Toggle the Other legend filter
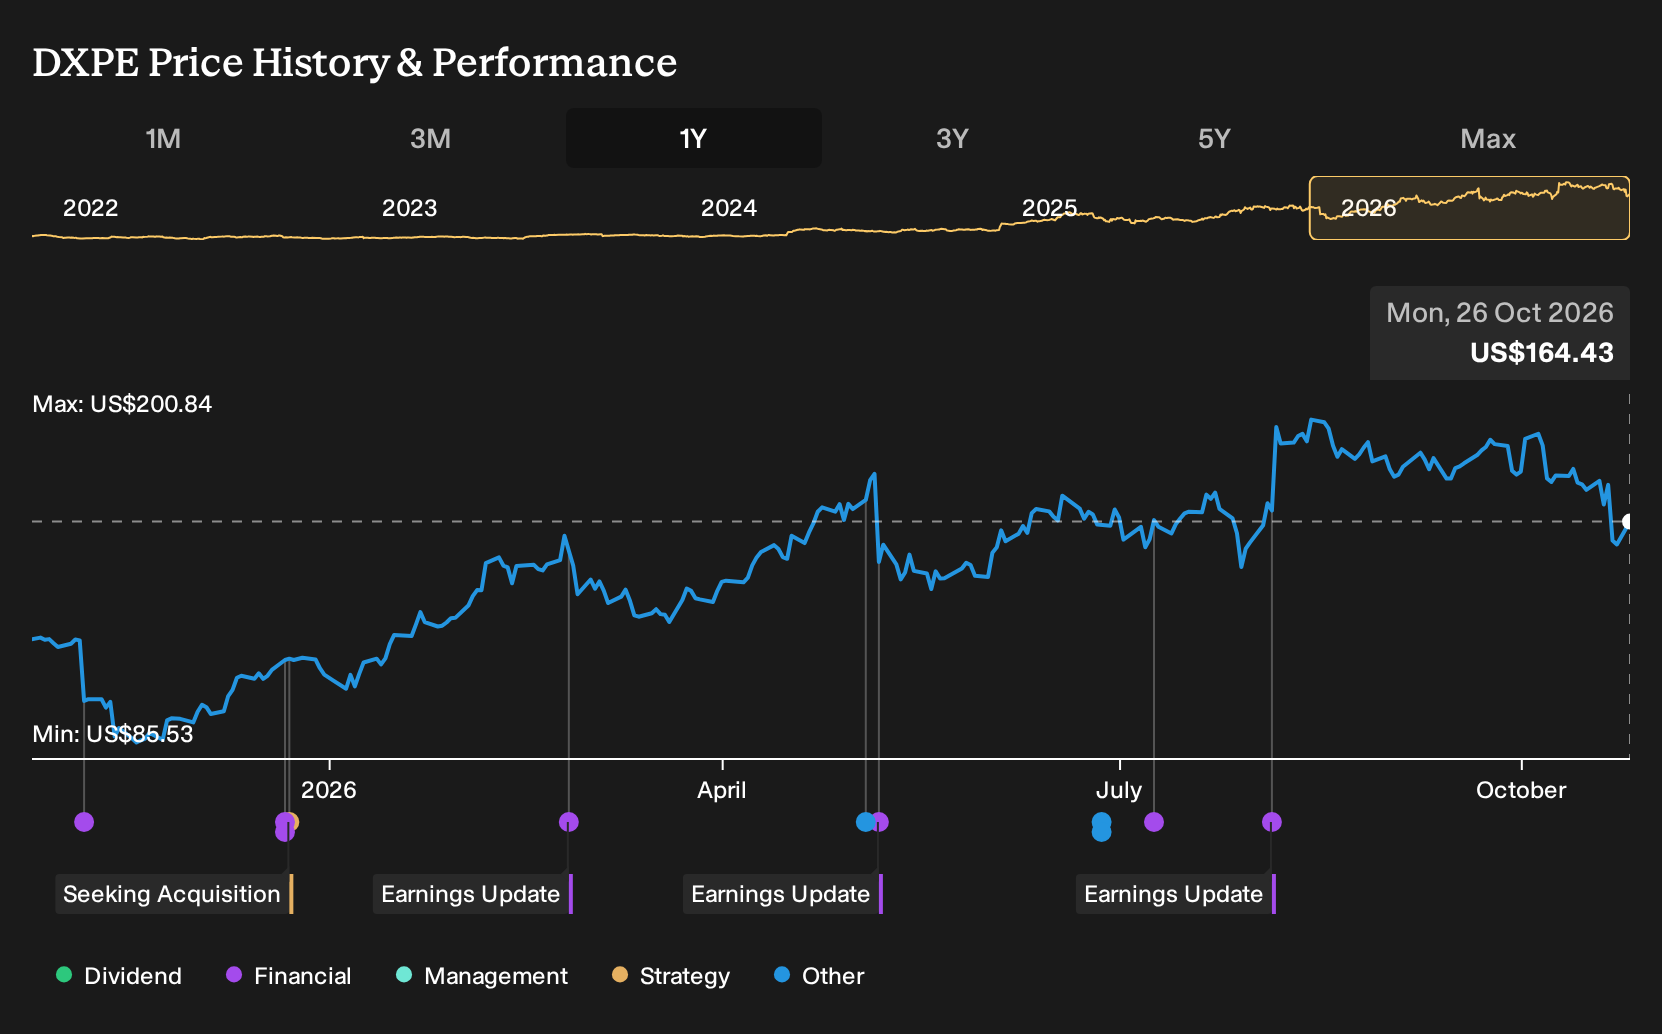Screen dimensions: 1662x1034 coord(819,976)
